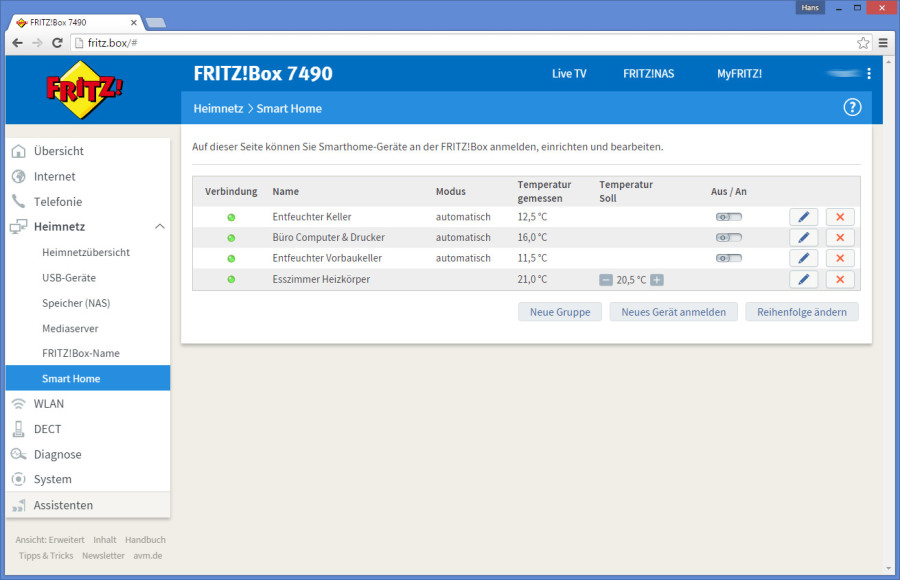Edit the Entfeuchter Keller device
The height and width of the screenshot is (580, 900).
803,217
